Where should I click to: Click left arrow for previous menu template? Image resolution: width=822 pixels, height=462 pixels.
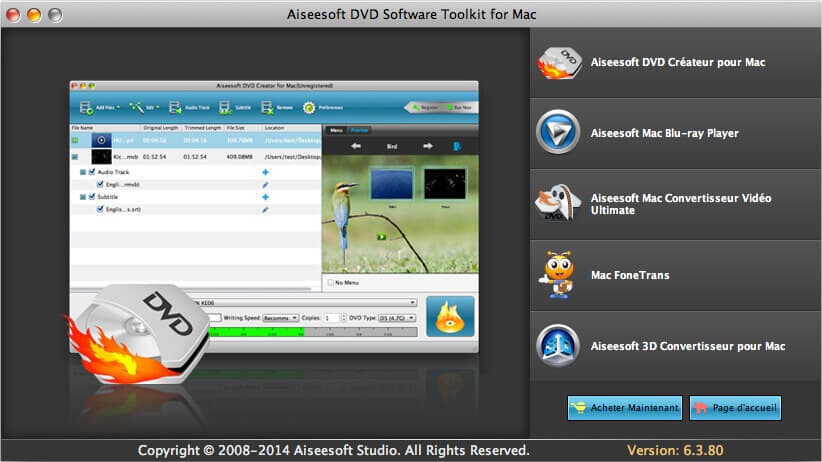pos(356,146)
